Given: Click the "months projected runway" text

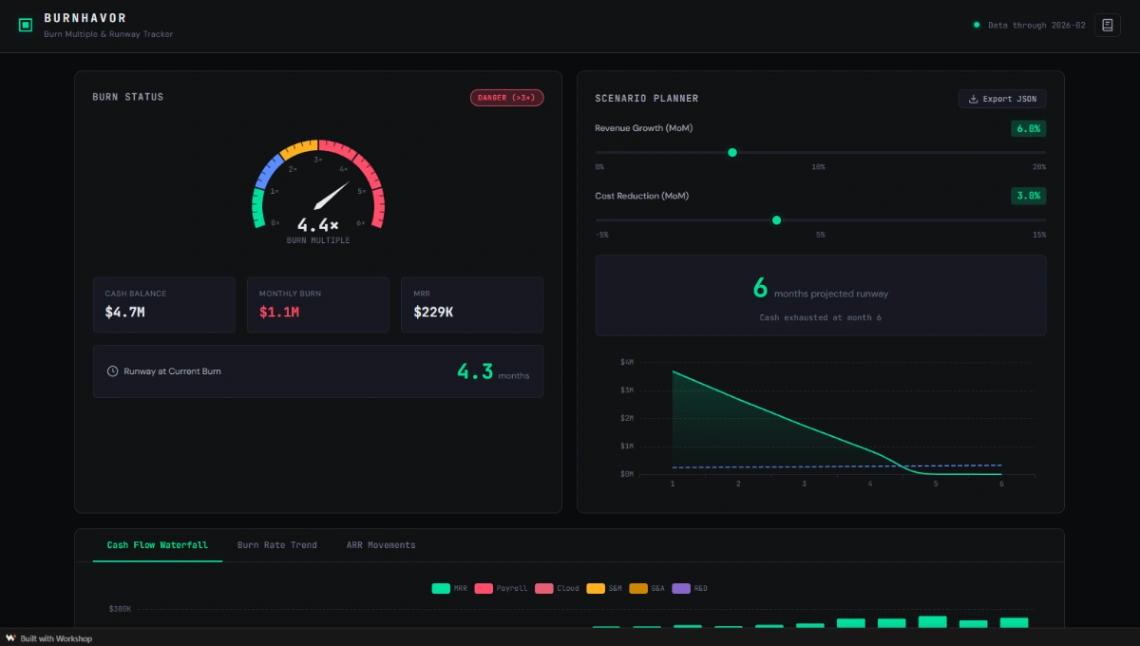Looking at the screenshot, I should pyautogui.click(x=831, y=294).
